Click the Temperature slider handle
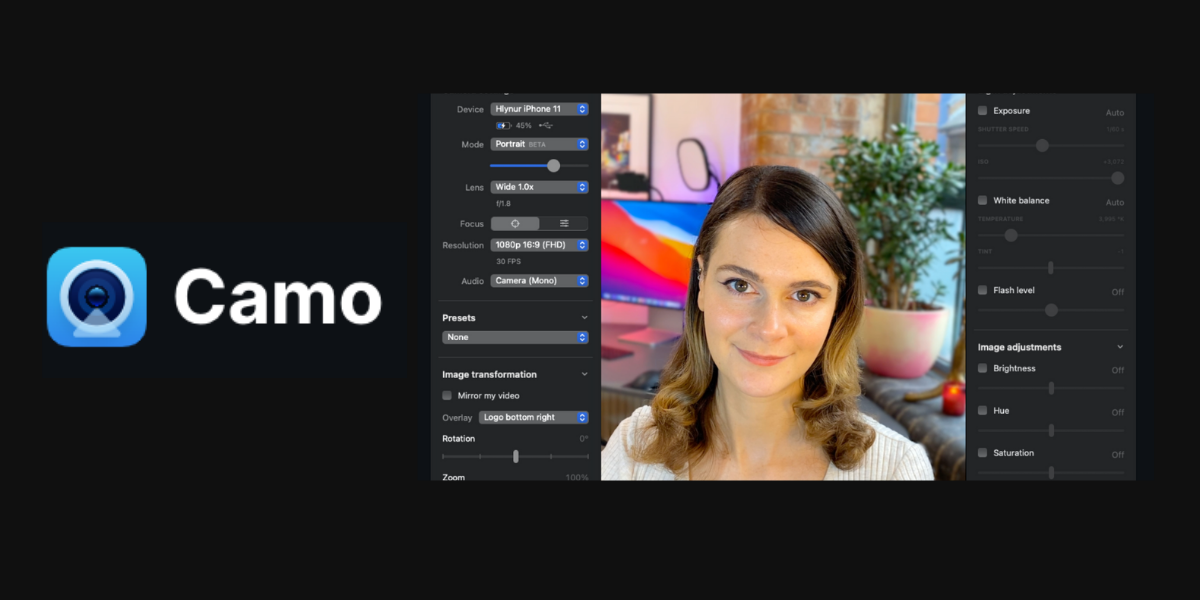Viewport: 1200px width, 600px height. click(x=1011, y=235)
